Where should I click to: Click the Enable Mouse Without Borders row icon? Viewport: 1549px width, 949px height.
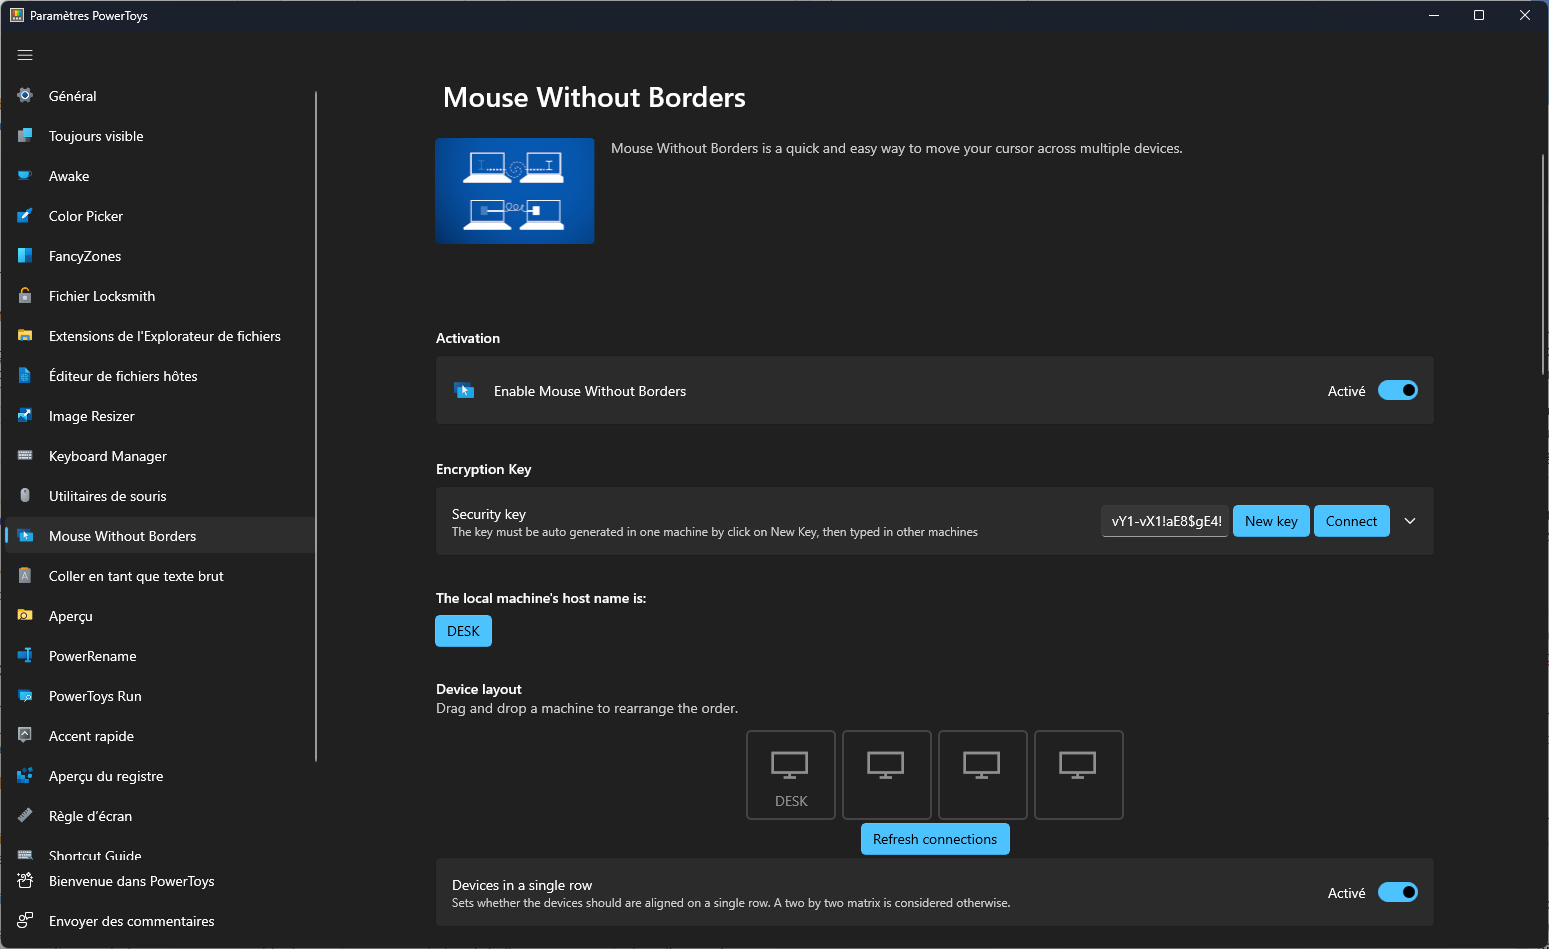click(464, 390)
